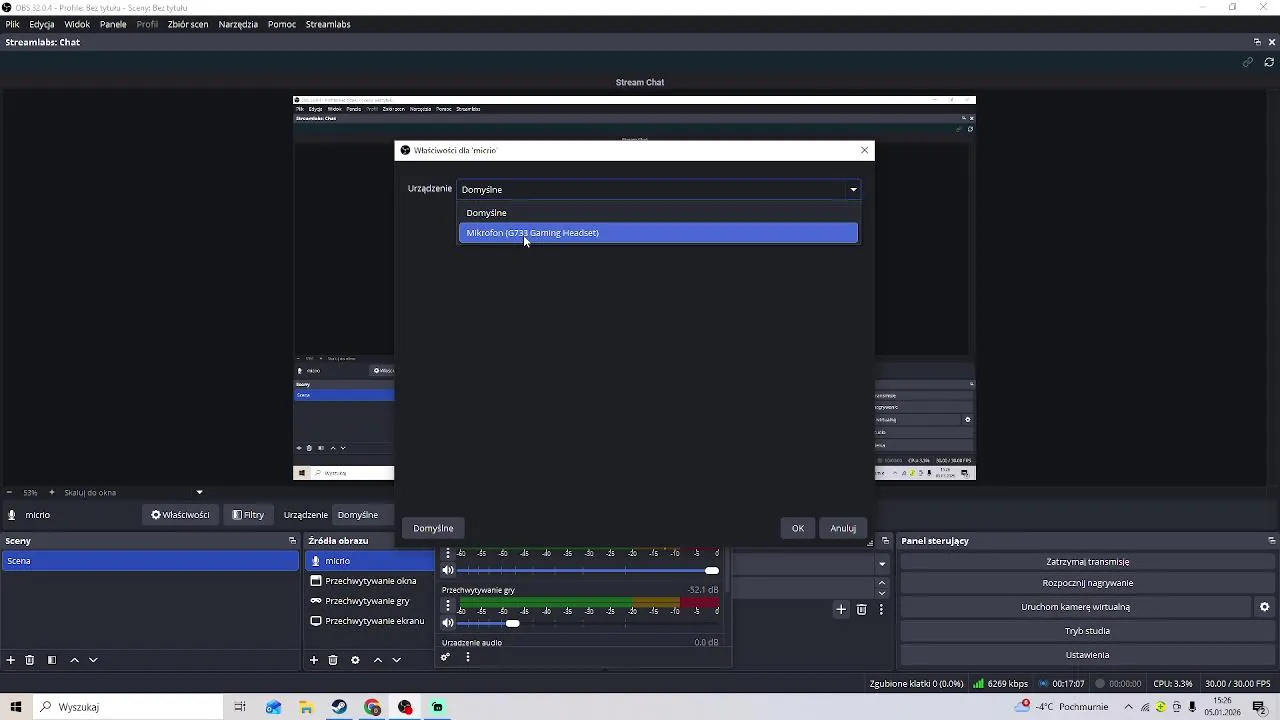Increase transition duration with up arrow
1280x720 pixels.
pos(881,582)
